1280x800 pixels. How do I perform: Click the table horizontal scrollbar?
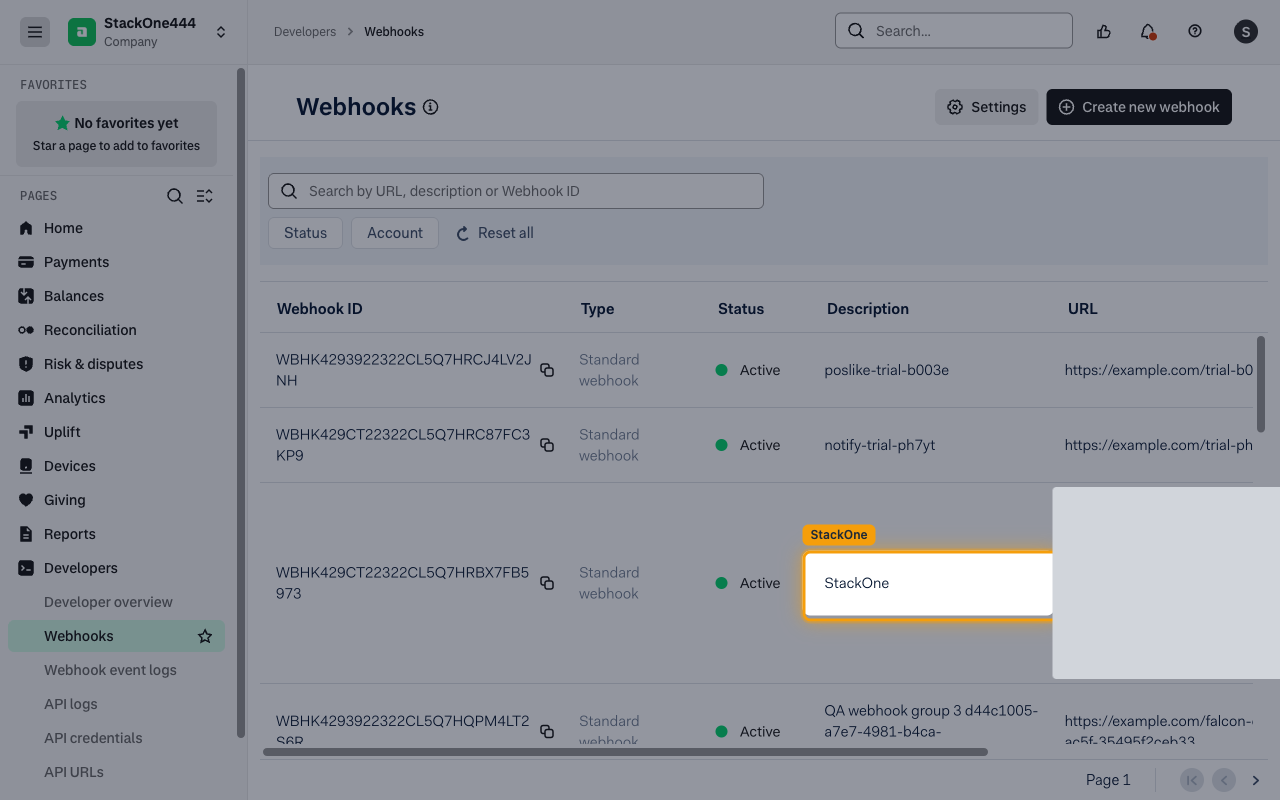pyautogui.click(x=625, y=752)
